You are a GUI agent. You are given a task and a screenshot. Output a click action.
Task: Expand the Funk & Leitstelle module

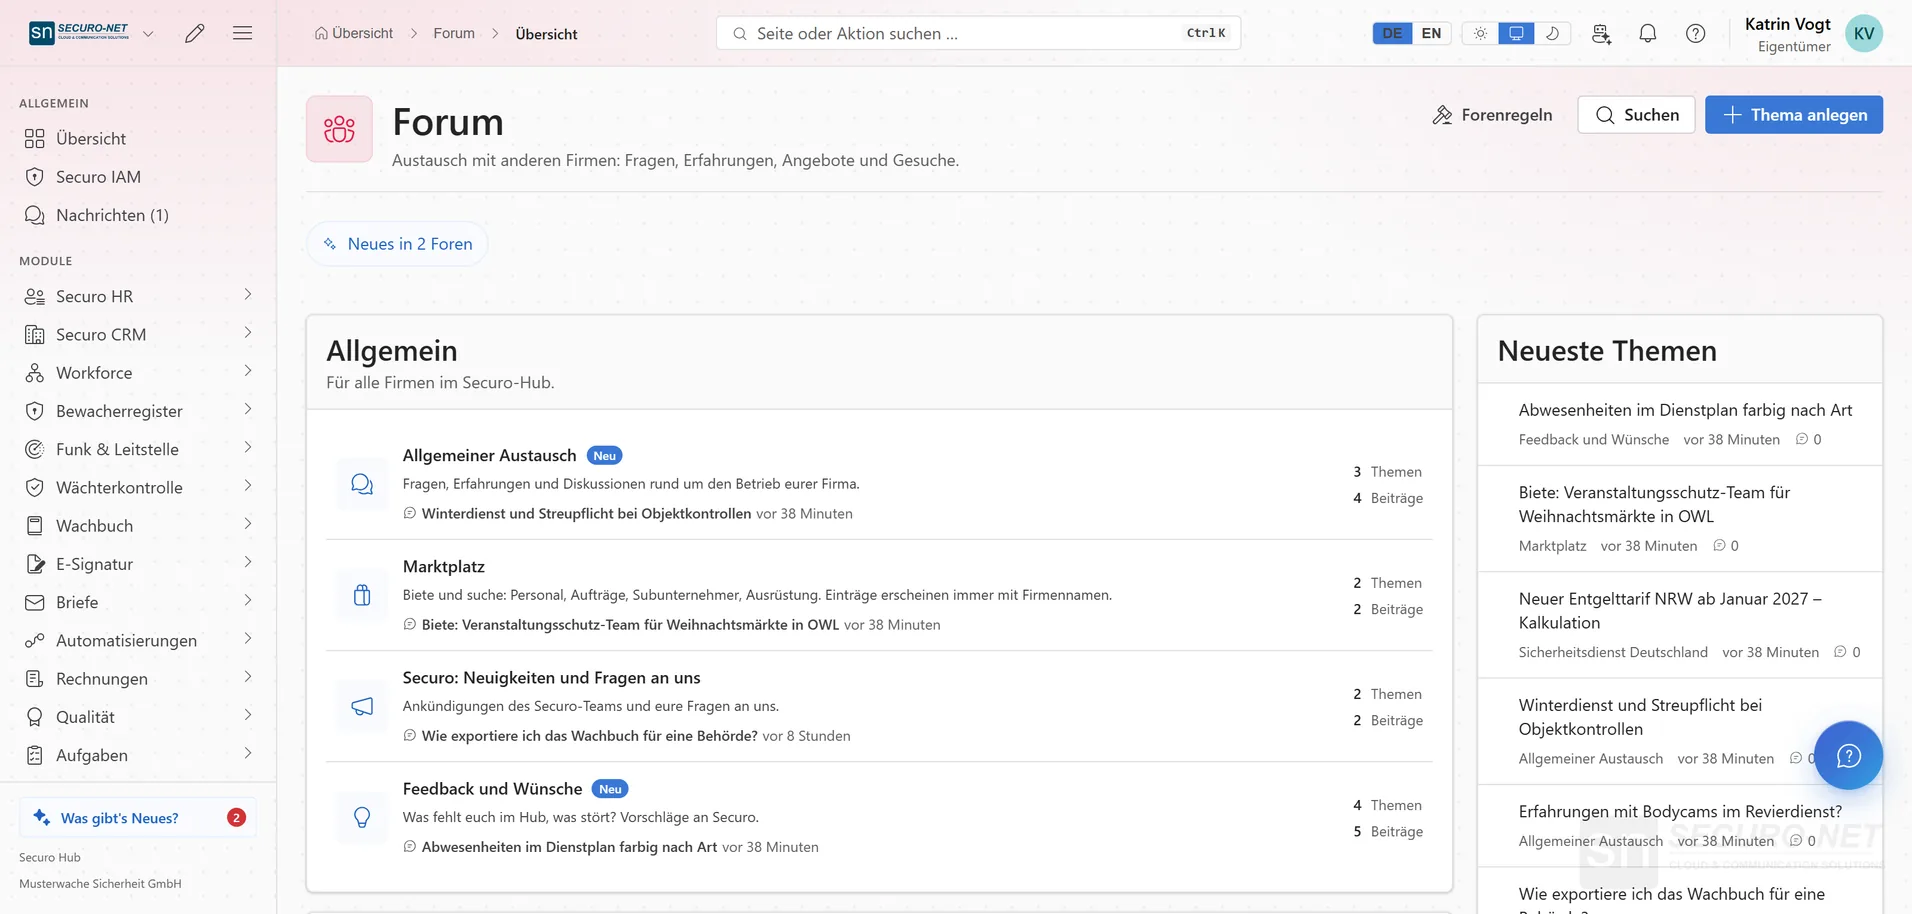[247, 448]
